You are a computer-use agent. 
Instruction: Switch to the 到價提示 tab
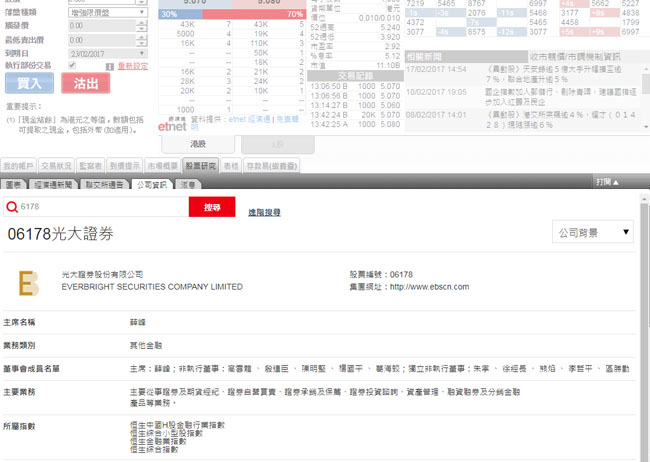pos(125,166)
